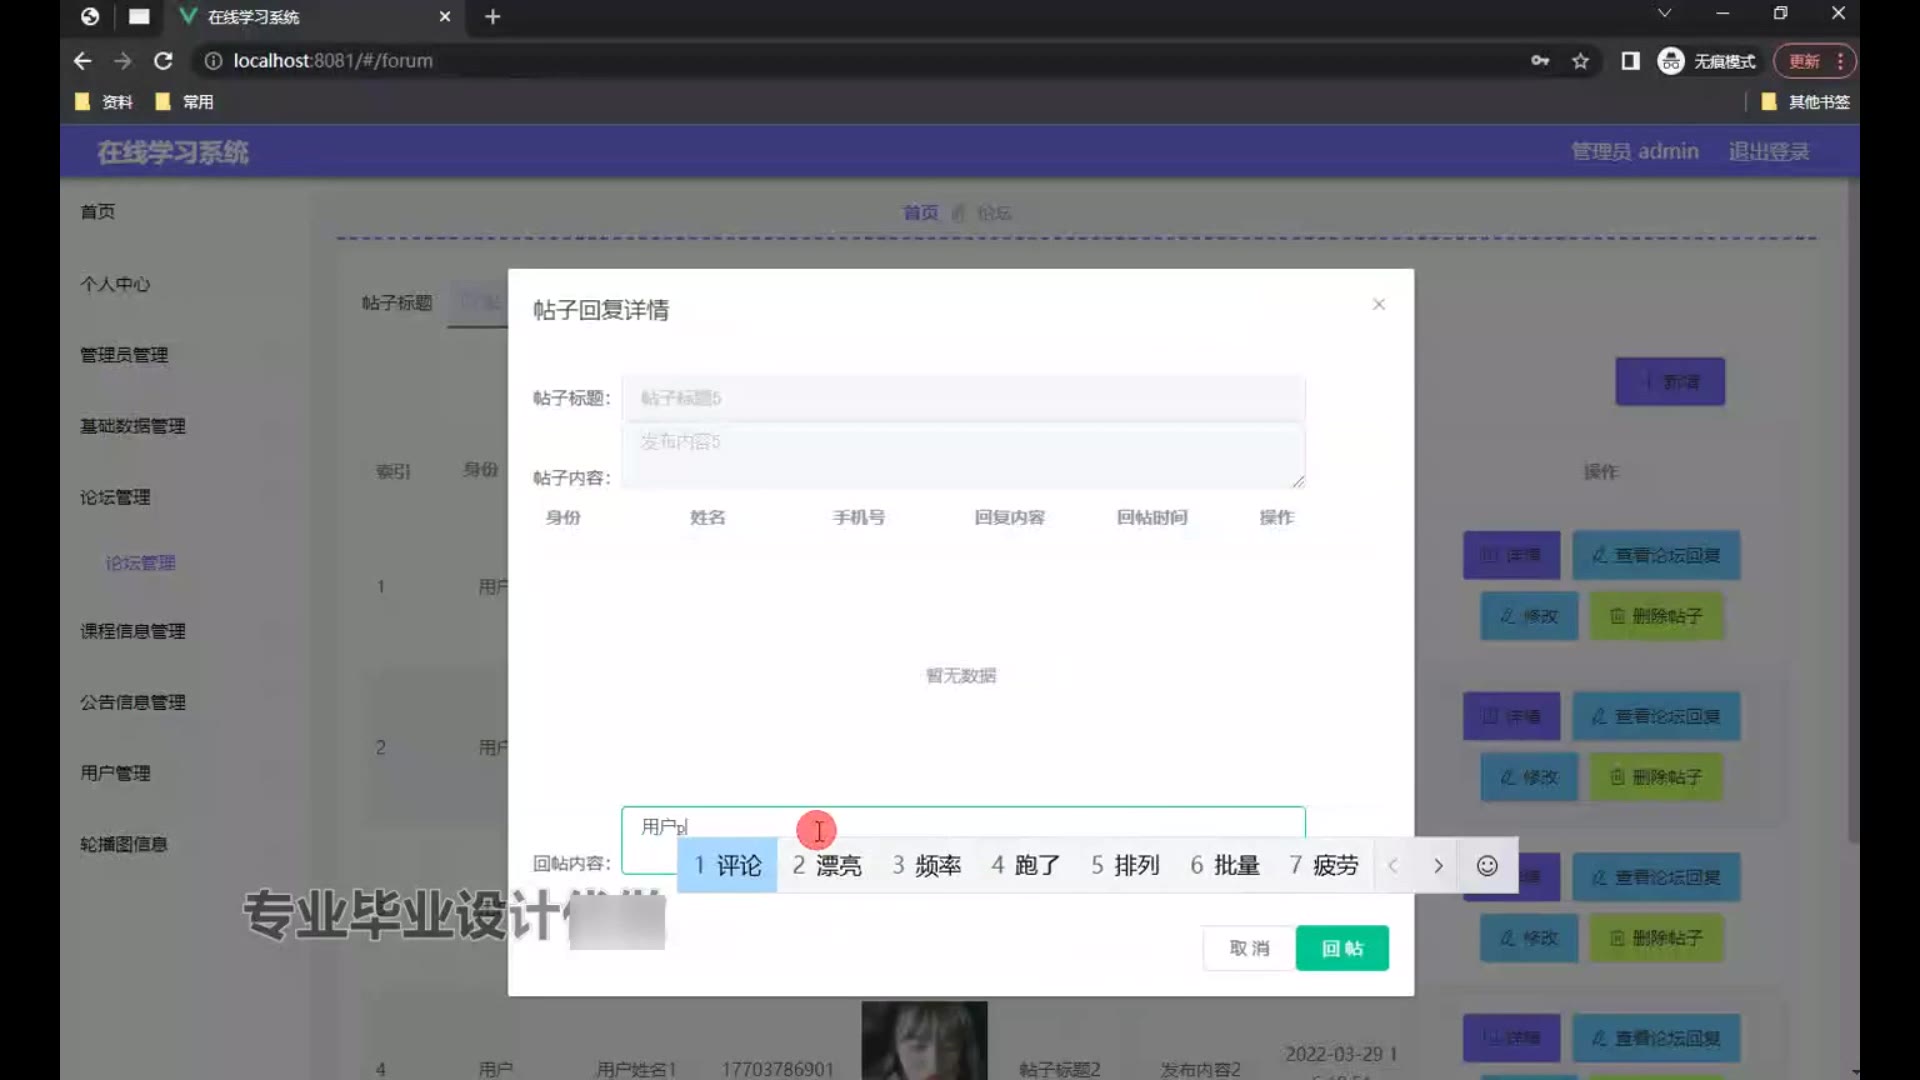Open the password key icon in address bar
1920x1080 pixels.
pyautogui.click(x=1540, y=61)
